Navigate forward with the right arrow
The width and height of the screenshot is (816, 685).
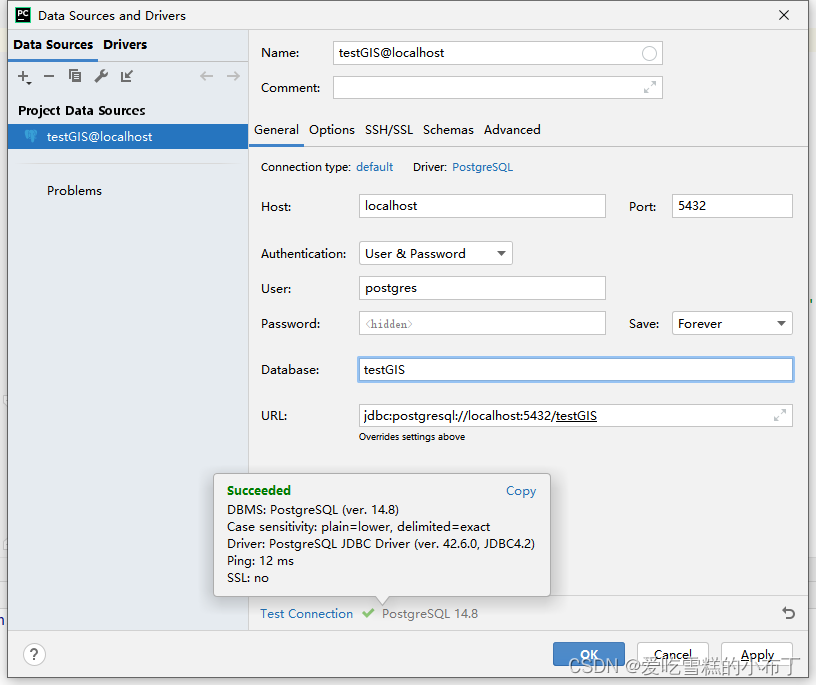coord(233,77)
